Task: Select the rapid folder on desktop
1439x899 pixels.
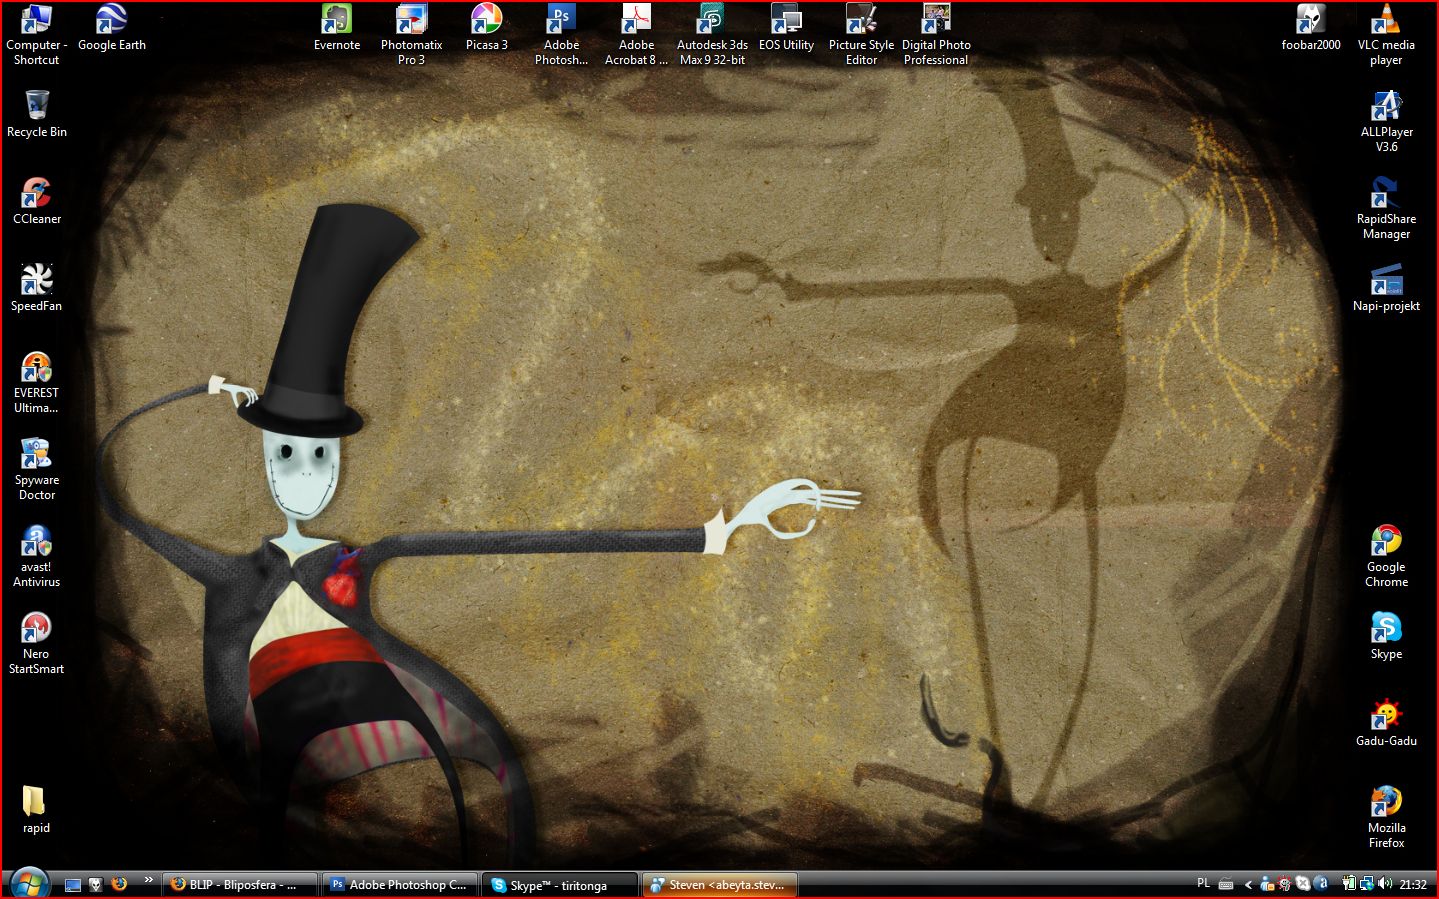Action: click(36, 803)
